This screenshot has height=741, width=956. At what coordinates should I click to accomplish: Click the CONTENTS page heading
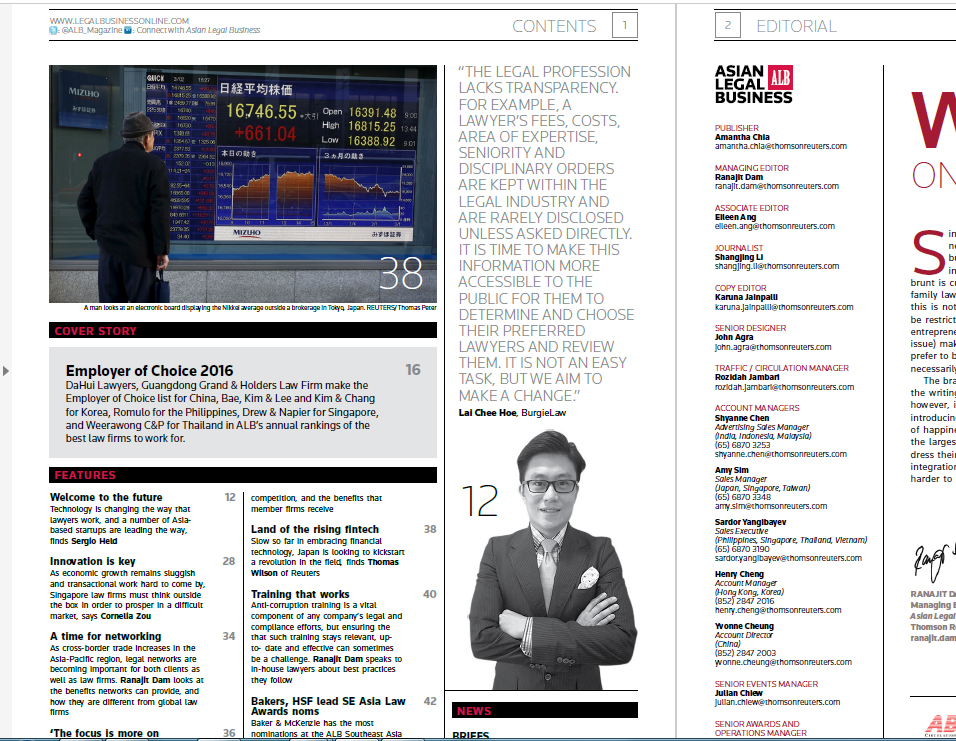(554, 26)
